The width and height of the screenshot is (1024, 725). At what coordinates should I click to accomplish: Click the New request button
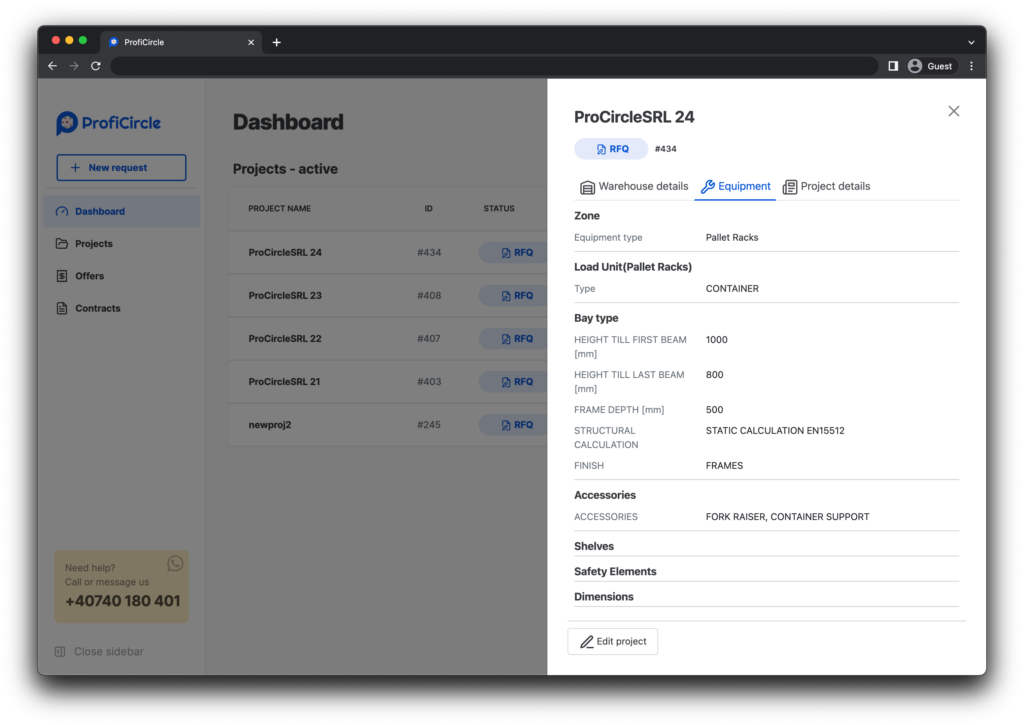pos(121,168)
